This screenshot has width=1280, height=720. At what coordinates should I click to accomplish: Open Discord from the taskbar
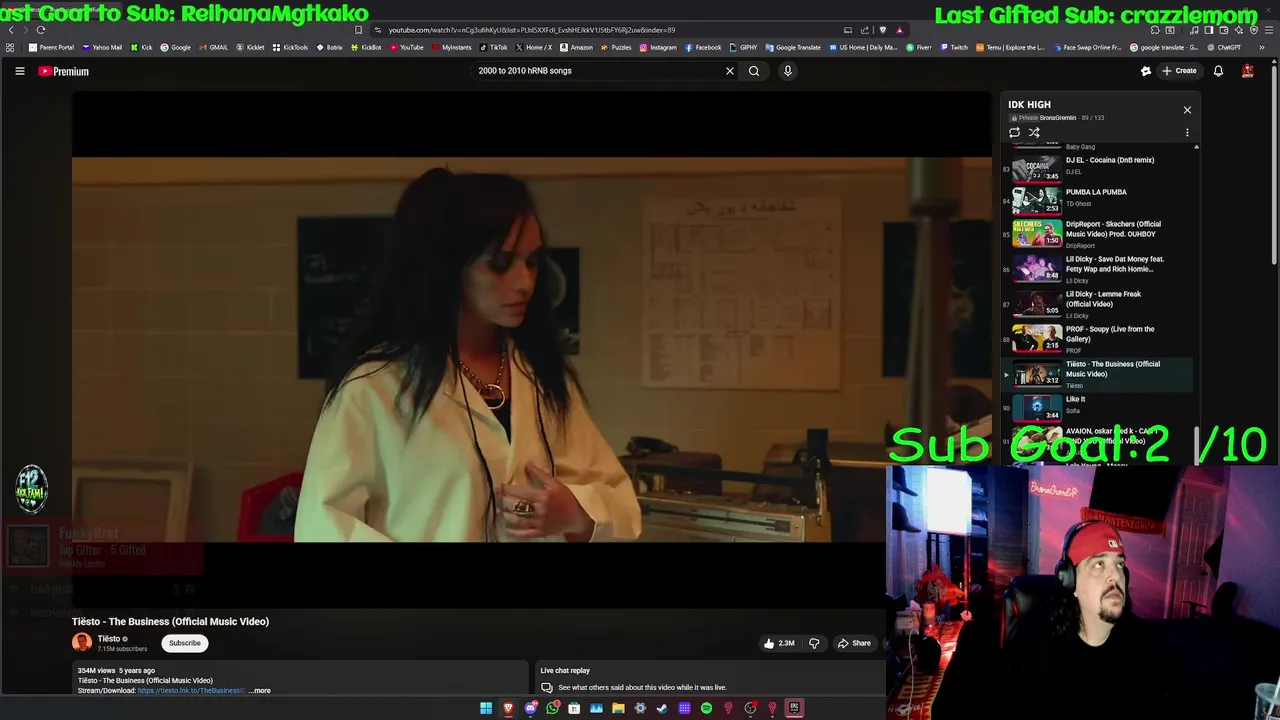point(531,708)
